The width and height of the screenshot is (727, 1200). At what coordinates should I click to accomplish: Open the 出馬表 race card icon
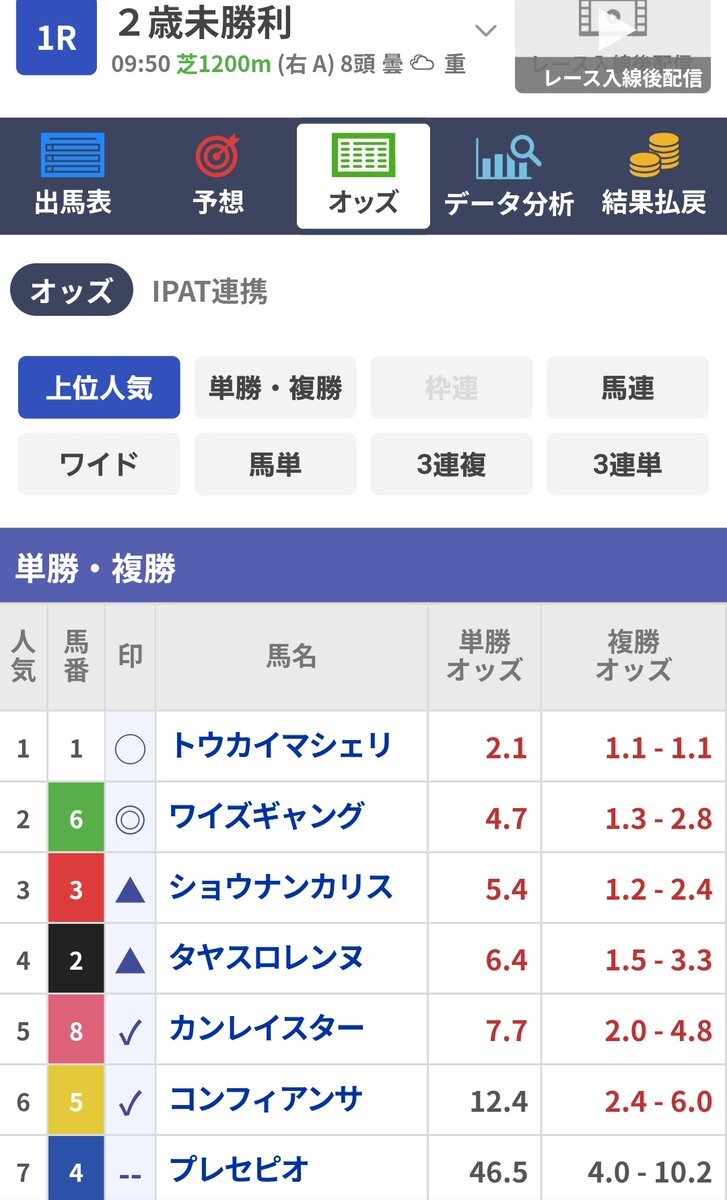click(x=72, y=156)
